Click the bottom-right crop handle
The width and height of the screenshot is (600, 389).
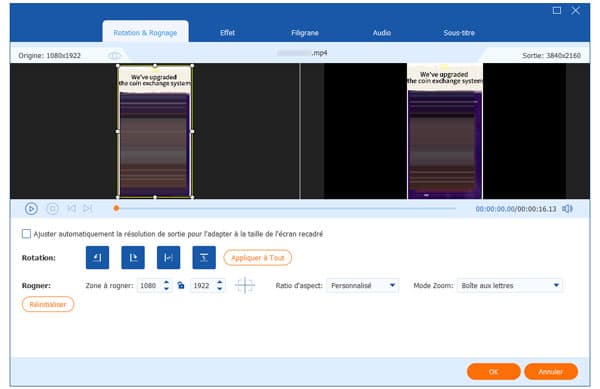(192, 197)
